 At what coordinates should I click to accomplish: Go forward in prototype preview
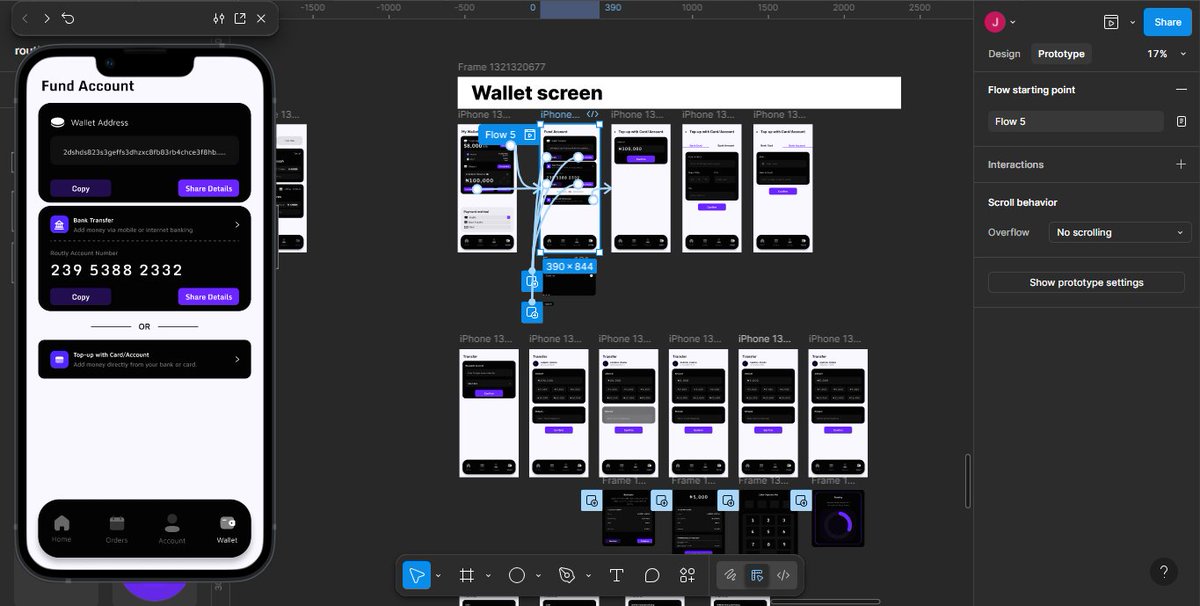coord(46,18)
